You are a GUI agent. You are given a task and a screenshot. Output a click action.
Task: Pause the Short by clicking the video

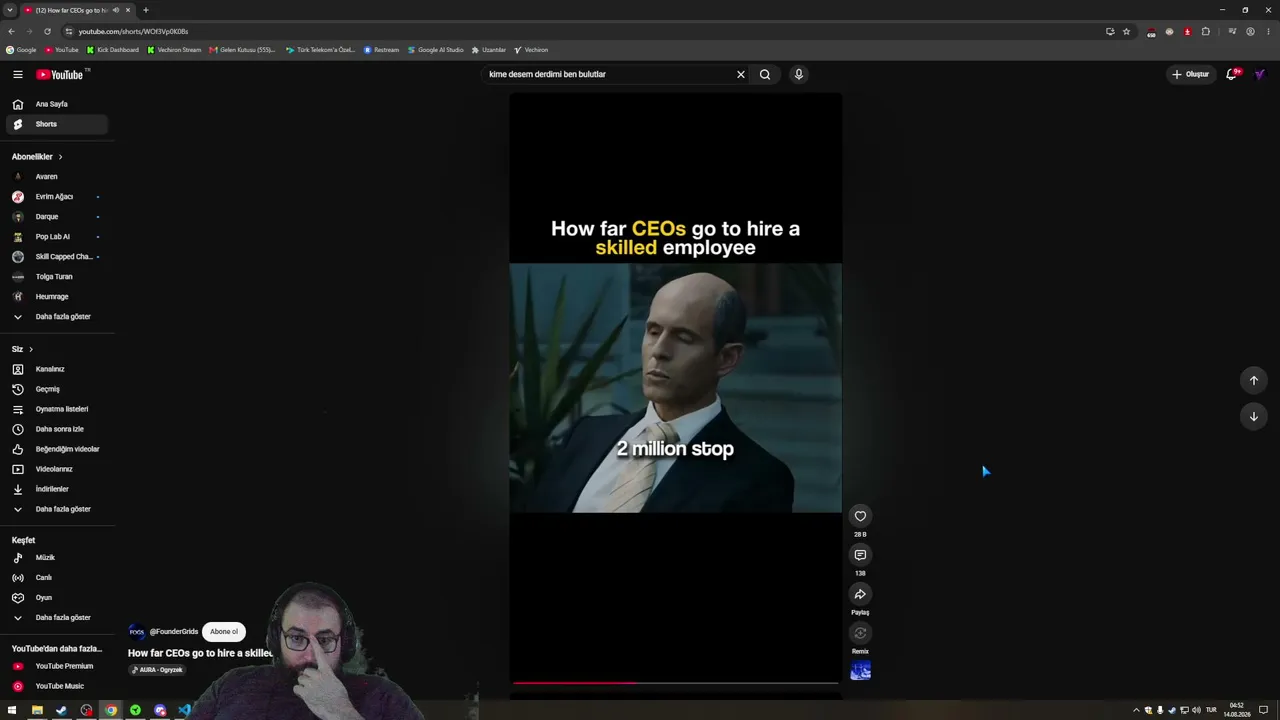click(675, 388)
